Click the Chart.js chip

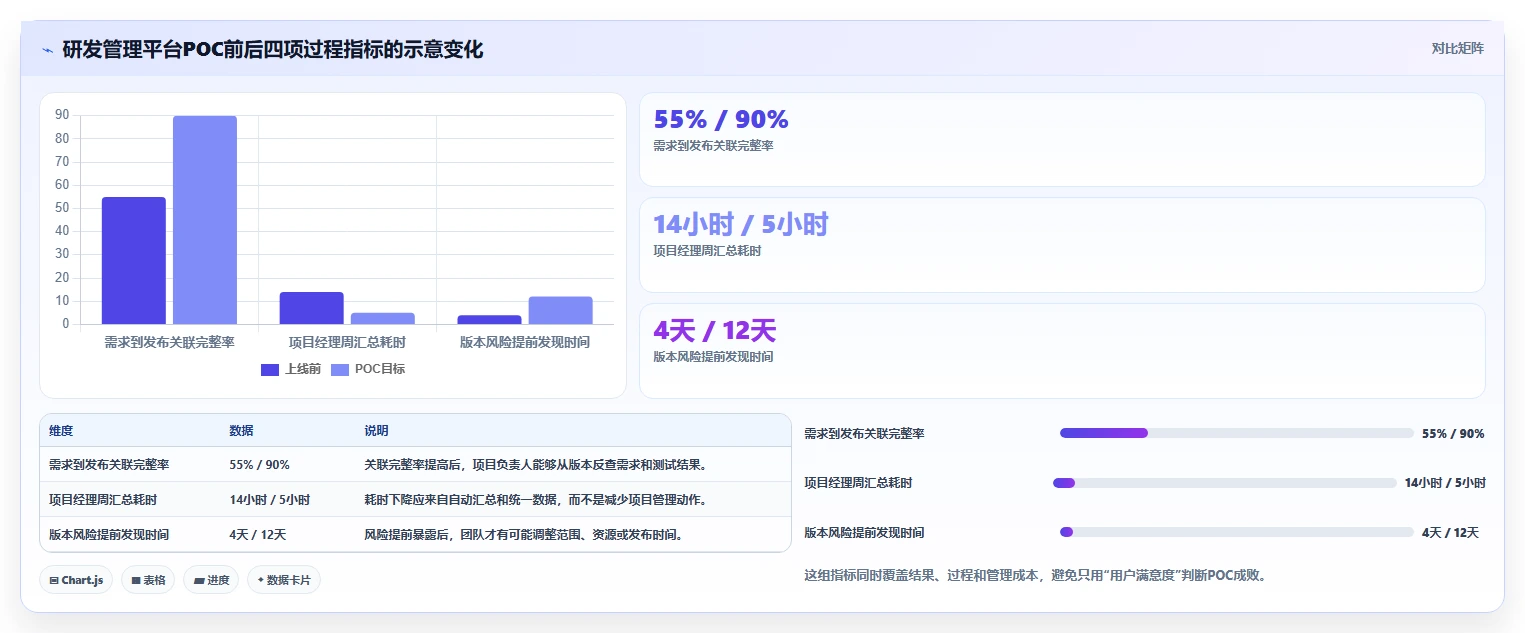pos(76,580)
